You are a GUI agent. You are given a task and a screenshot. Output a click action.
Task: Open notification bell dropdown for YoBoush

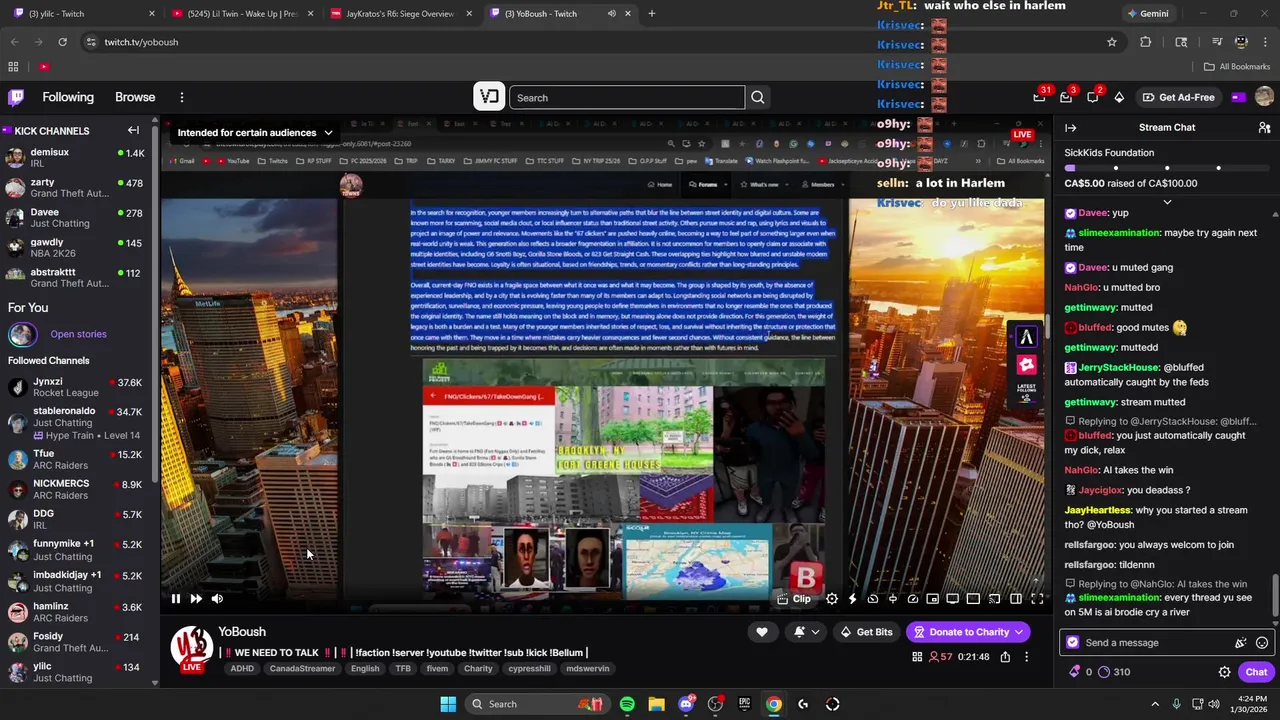tap(806, 632)
